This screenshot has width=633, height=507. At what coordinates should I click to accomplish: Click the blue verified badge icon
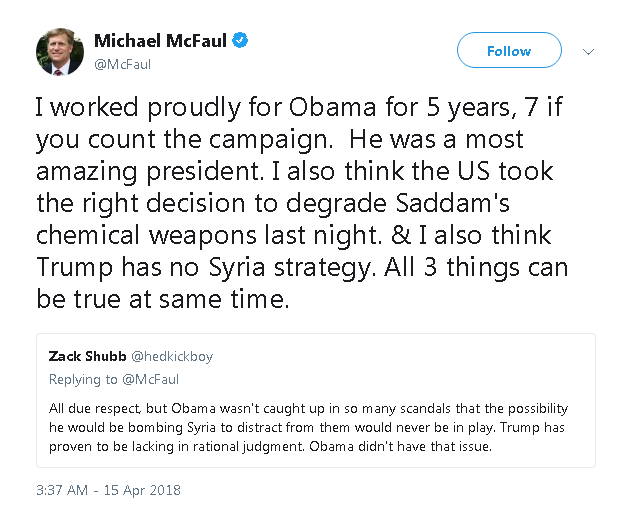(x=240, y=40)
